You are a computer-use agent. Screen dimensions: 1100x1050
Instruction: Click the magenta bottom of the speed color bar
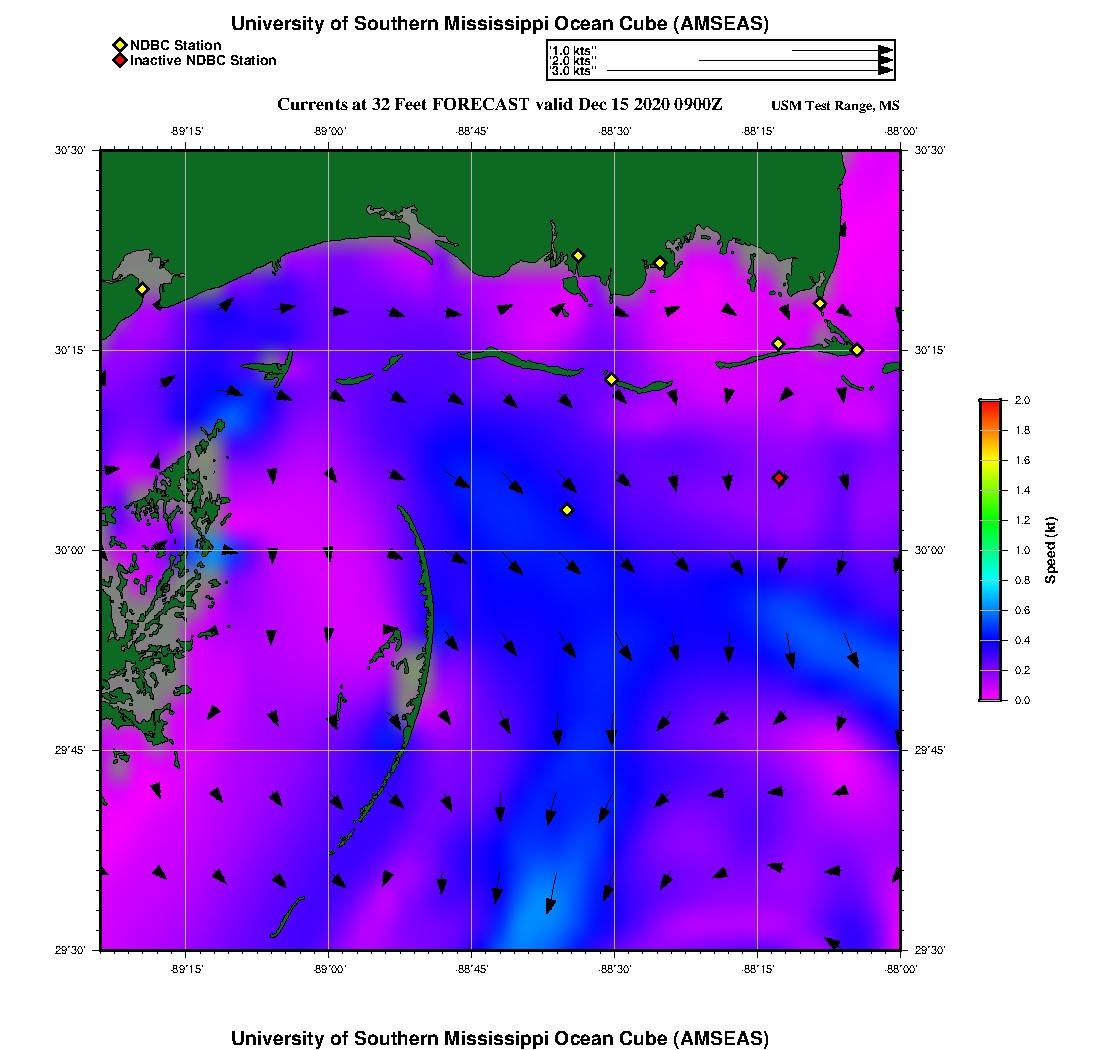(990, 694)
